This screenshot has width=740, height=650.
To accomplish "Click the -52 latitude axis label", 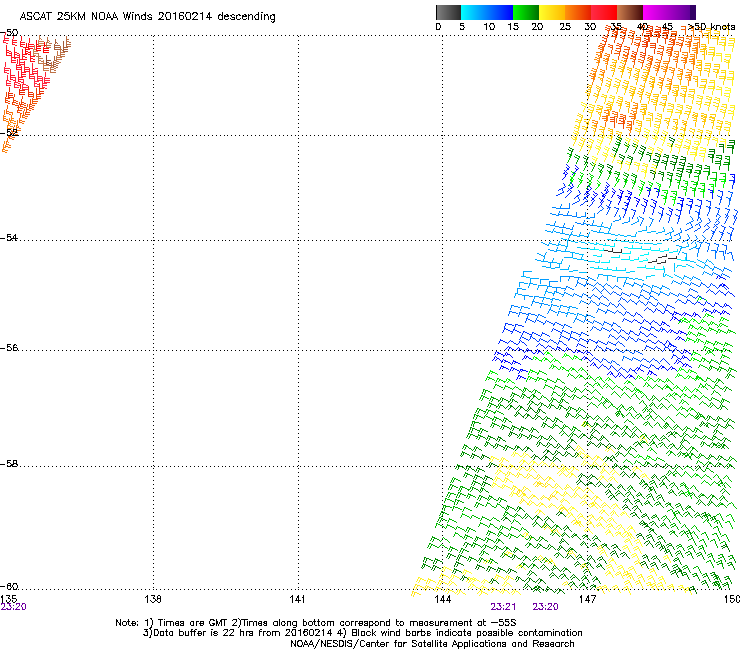I will pyautogui.click(x=9, y=133).
